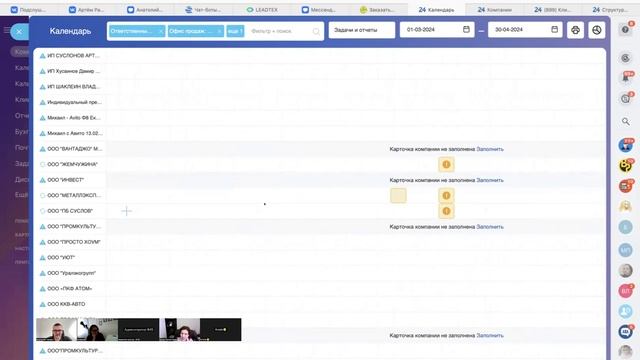640x360 pixels.
Task: Select the ИП ШАКЛЕИН ВЛАД company row
Action: [x=73, y=87]
